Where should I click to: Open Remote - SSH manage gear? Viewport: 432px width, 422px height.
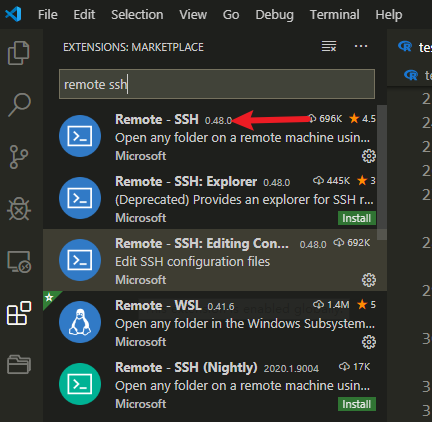(369, 156)
